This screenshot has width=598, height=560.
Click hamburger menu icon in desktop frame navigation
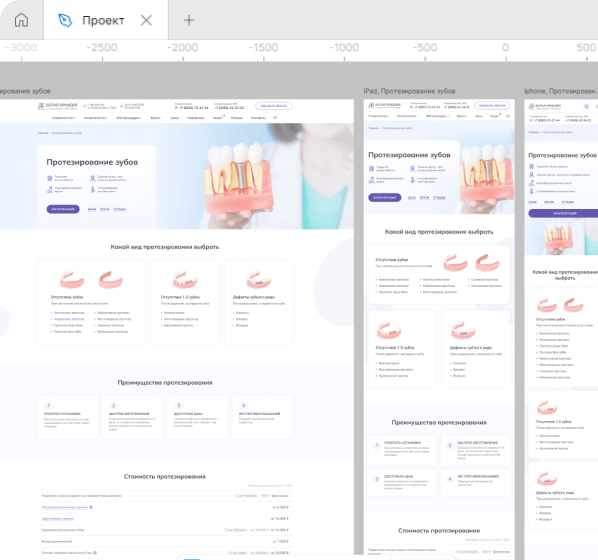tap(275, 118)
